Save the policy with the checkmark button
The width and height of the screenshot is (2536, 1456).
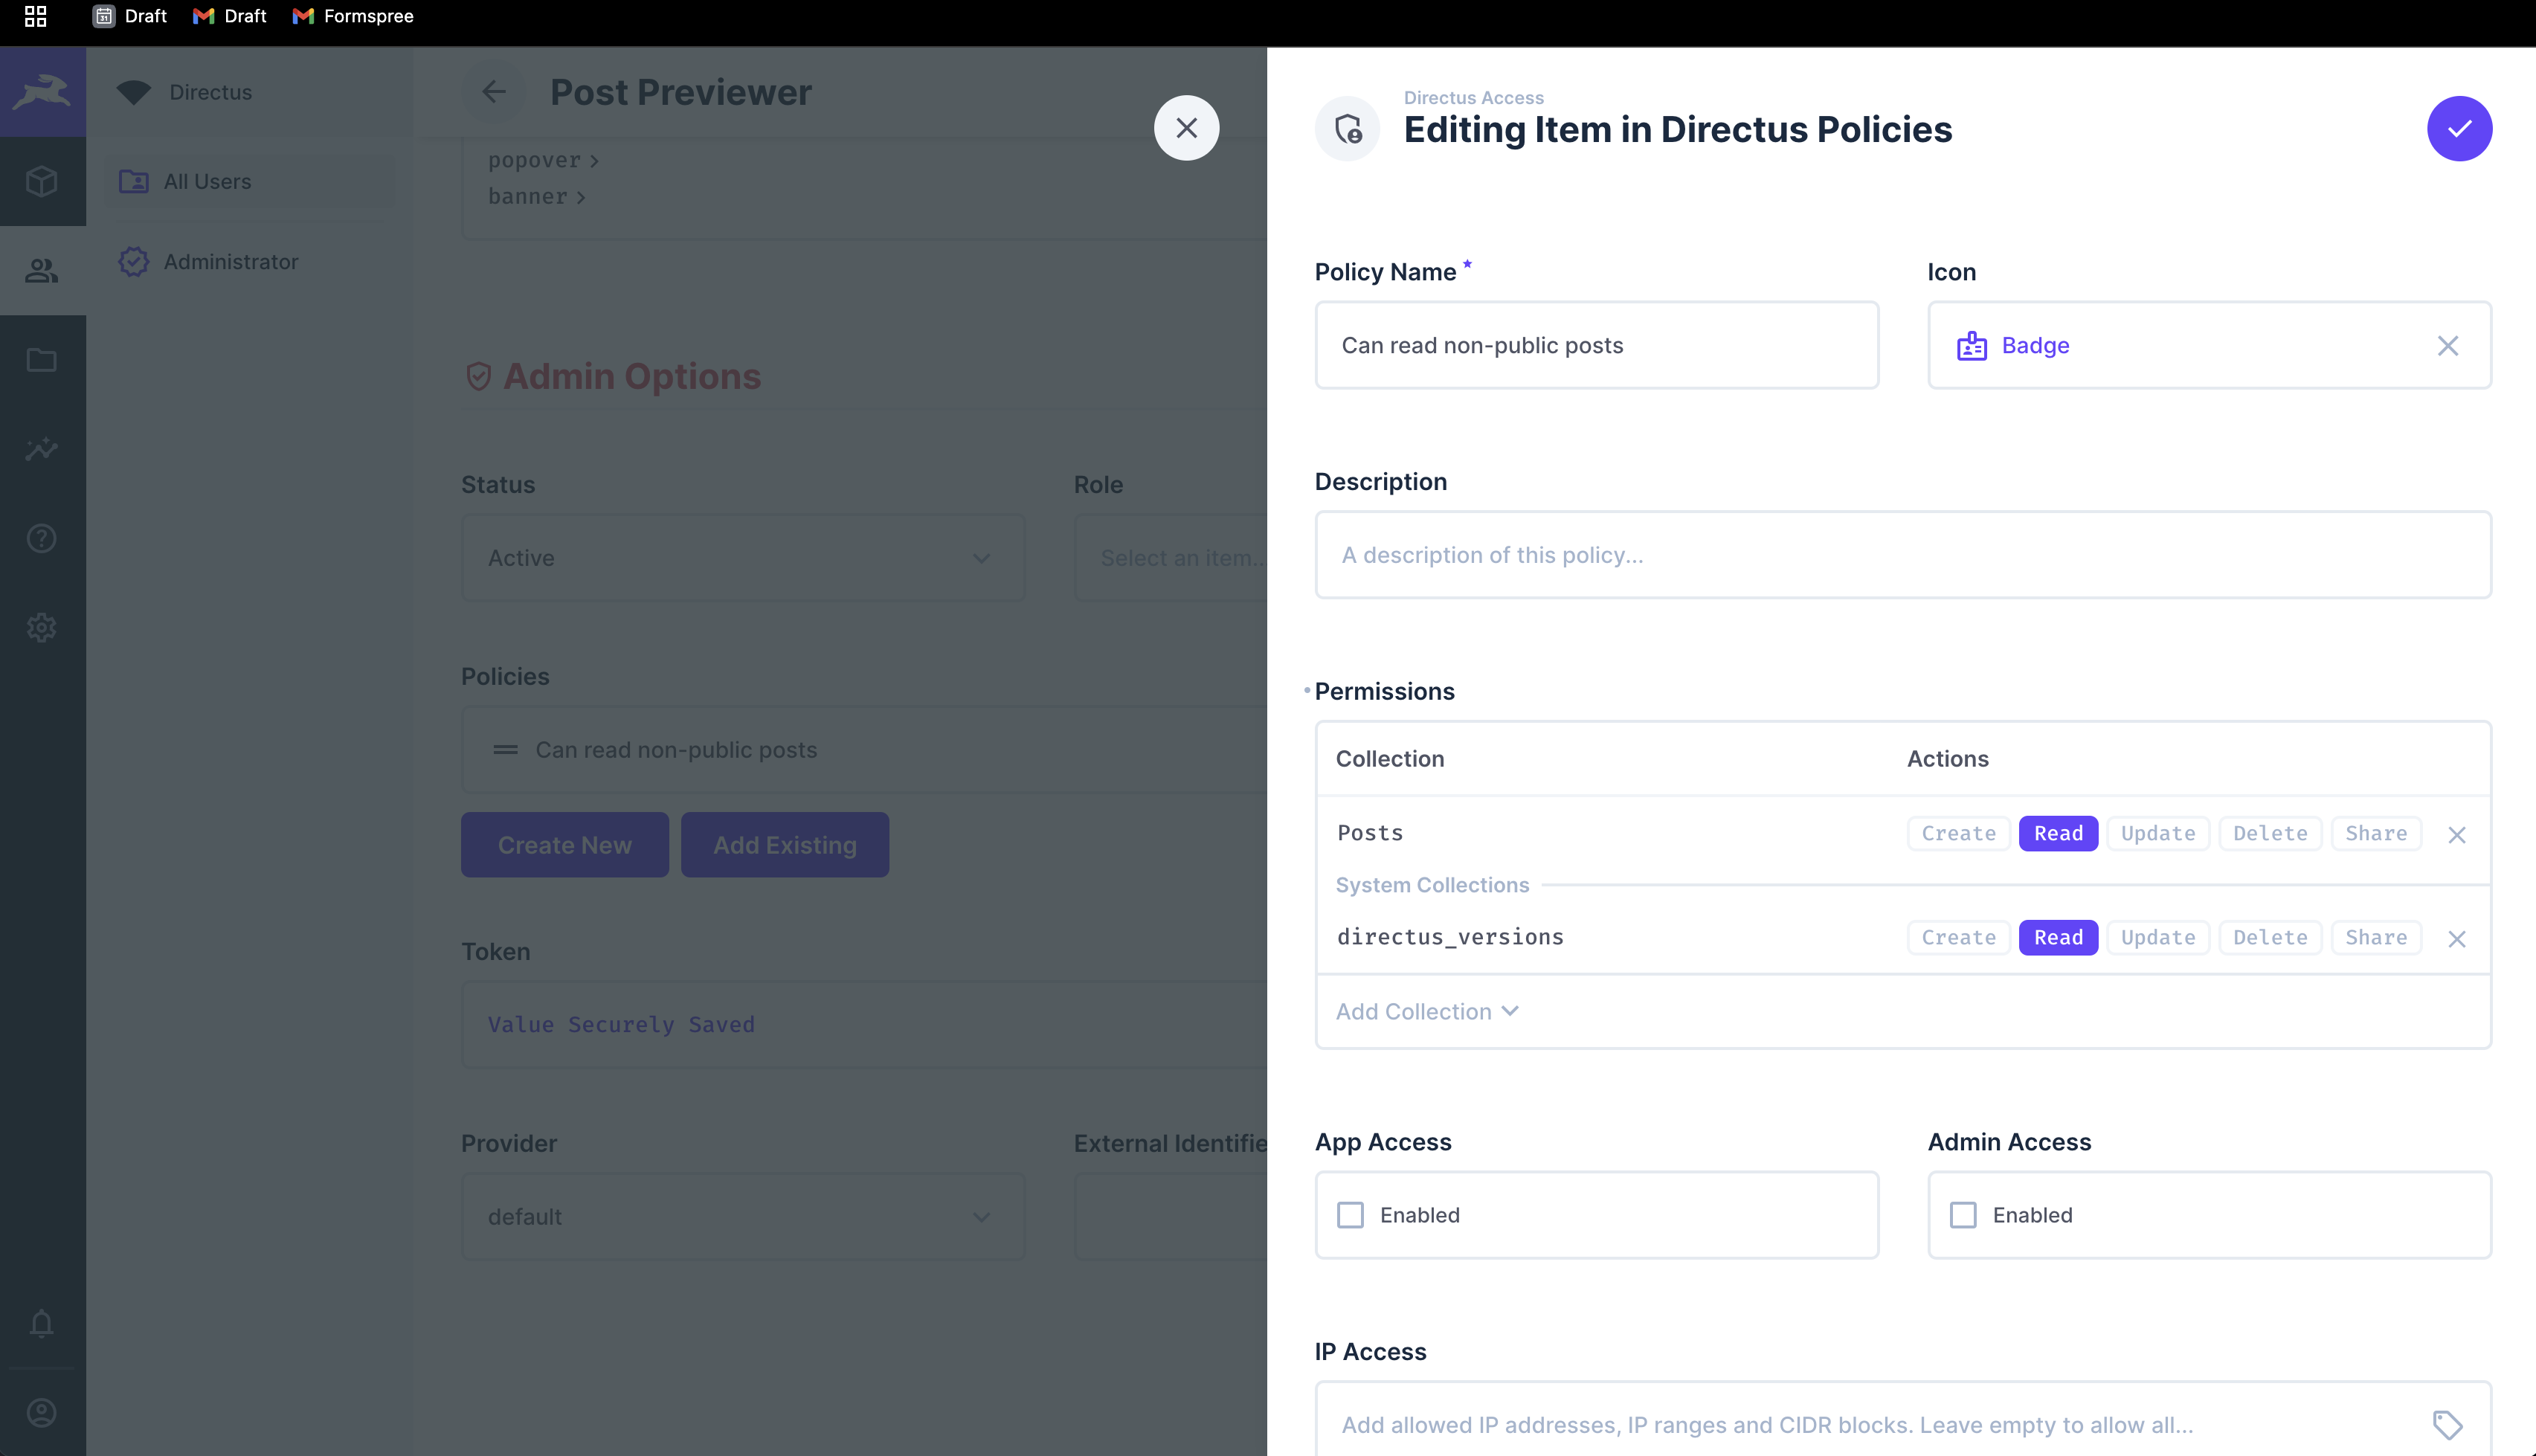[x=2460, y=128]
